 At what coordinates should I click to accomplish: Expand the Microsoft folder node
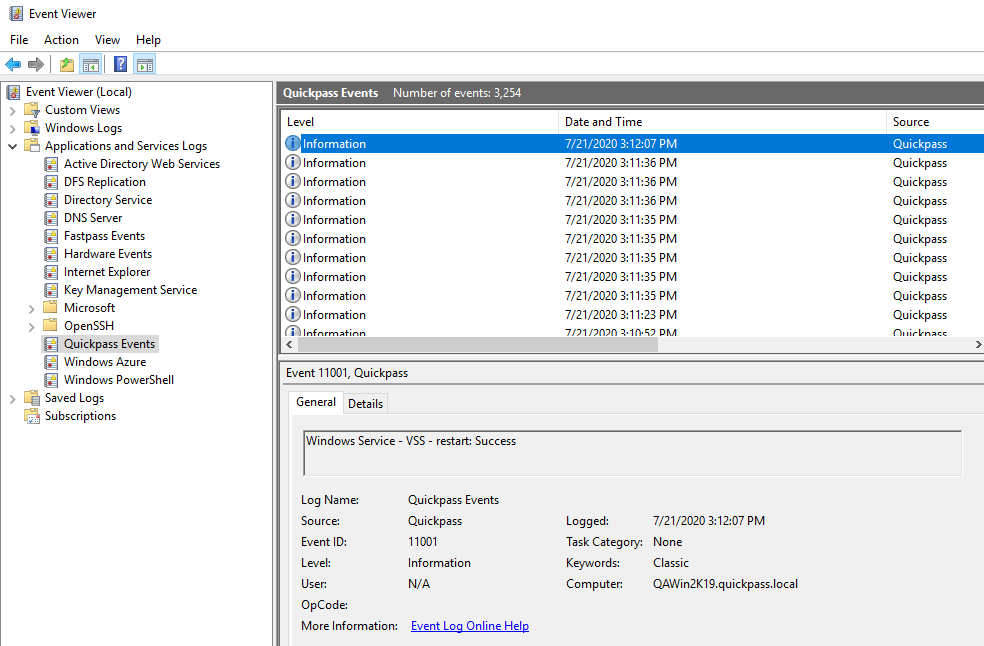click(x=31, y=309)
